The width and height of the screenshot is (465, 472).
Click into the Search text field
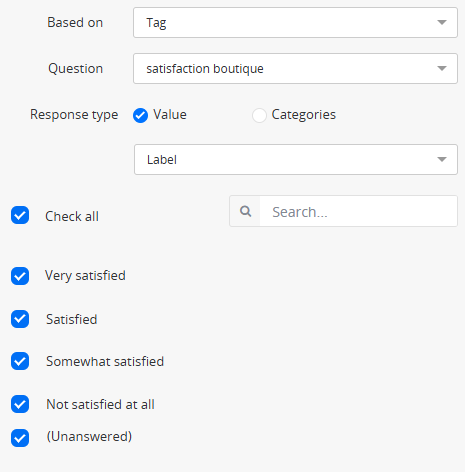358,211
